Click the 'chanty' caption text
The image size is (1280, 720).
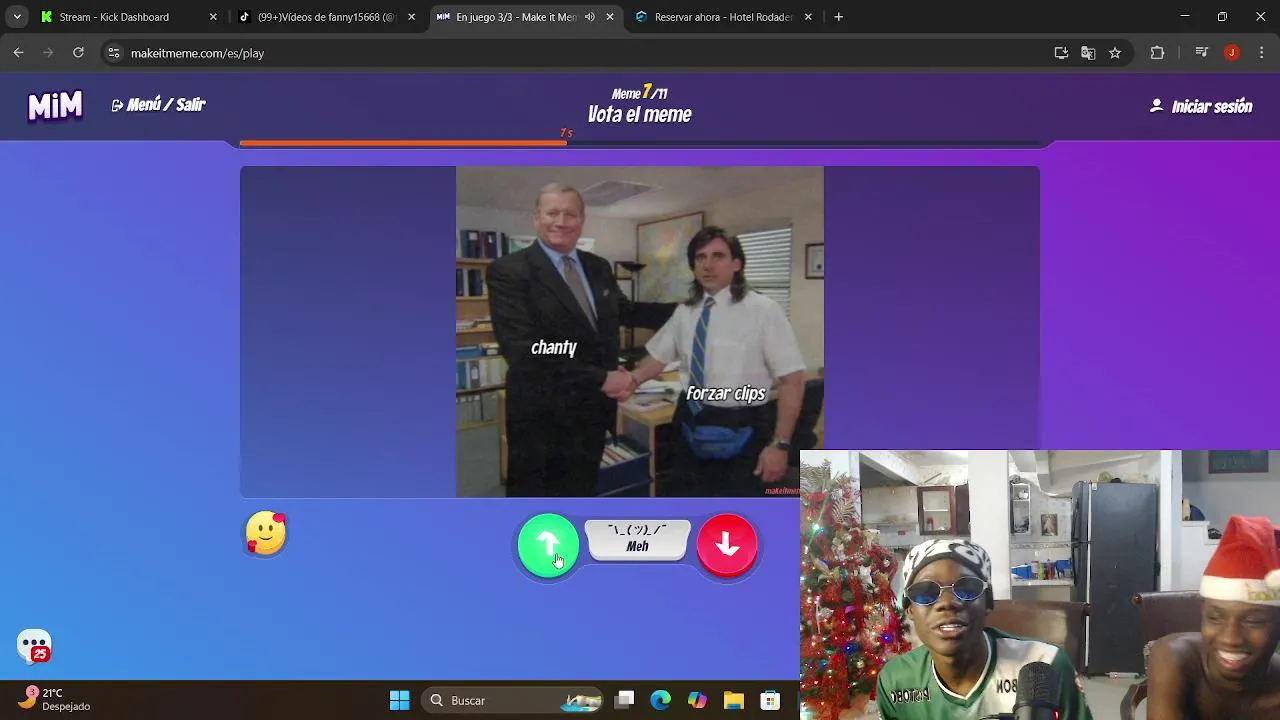[554, 348]
